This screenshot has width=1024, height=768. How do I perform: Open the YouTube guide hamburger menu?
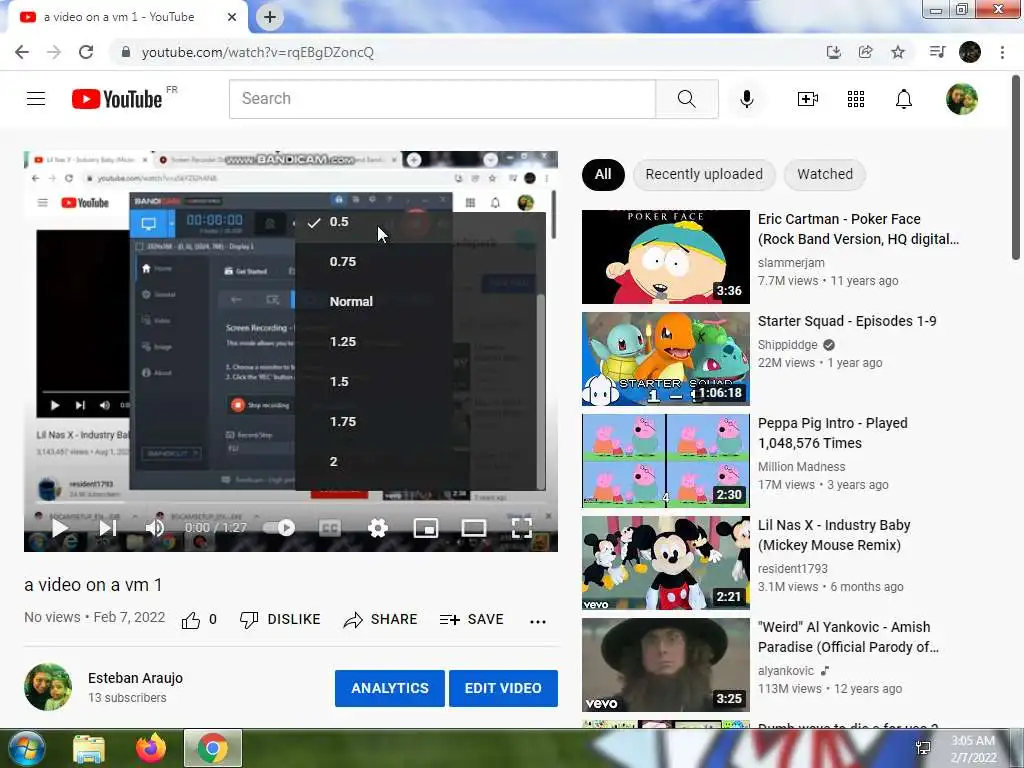(x=36, y=99)
